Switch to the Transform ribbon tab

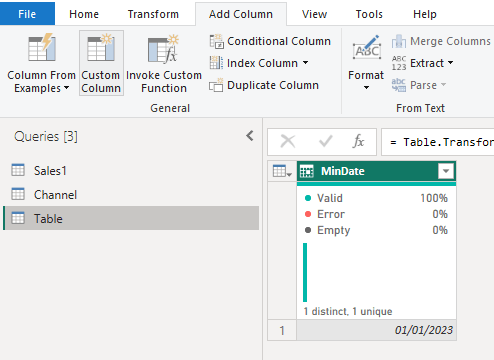click(153, 14)
